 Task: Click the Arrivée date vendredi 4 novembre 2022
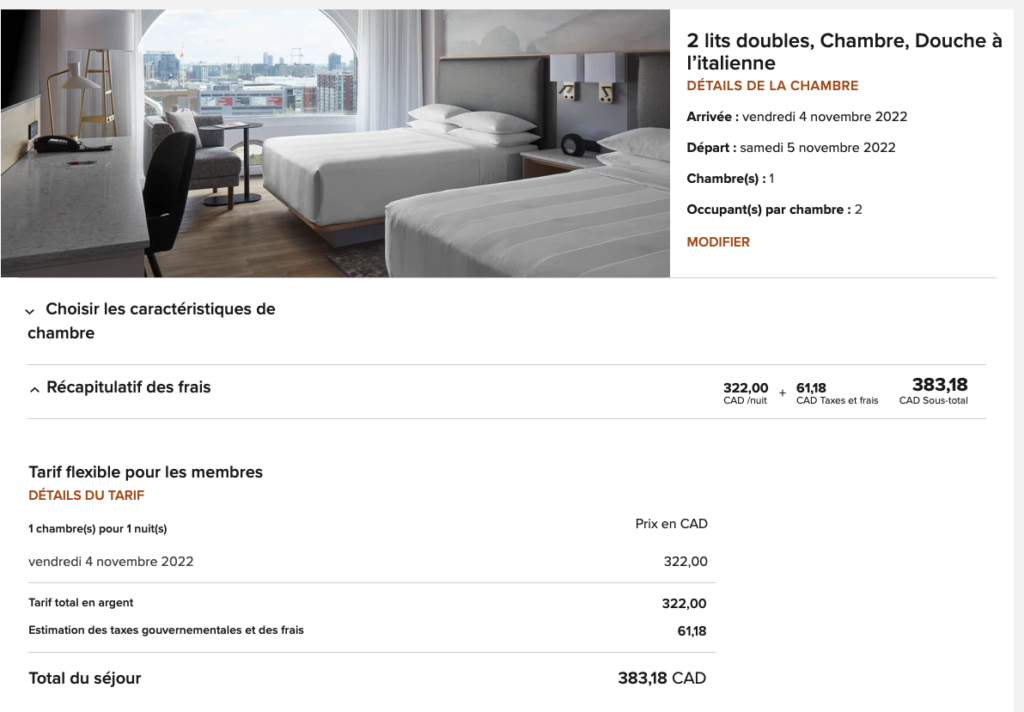[796, 117]
